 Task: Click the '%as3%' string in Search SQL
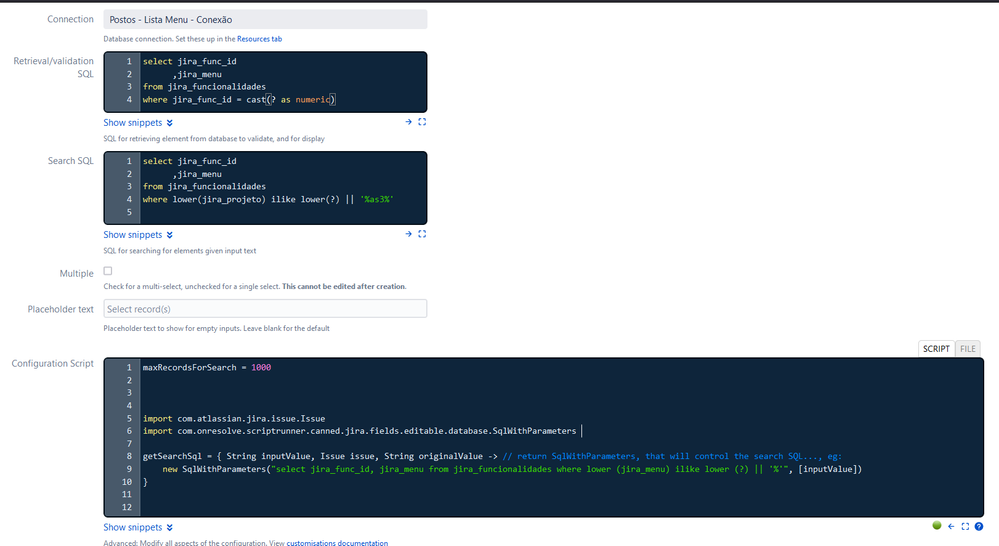point(377,199)
